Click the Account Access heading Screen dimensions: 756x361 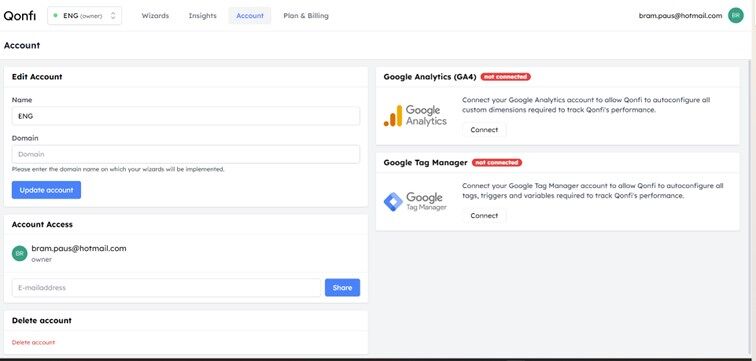(42, 224)
